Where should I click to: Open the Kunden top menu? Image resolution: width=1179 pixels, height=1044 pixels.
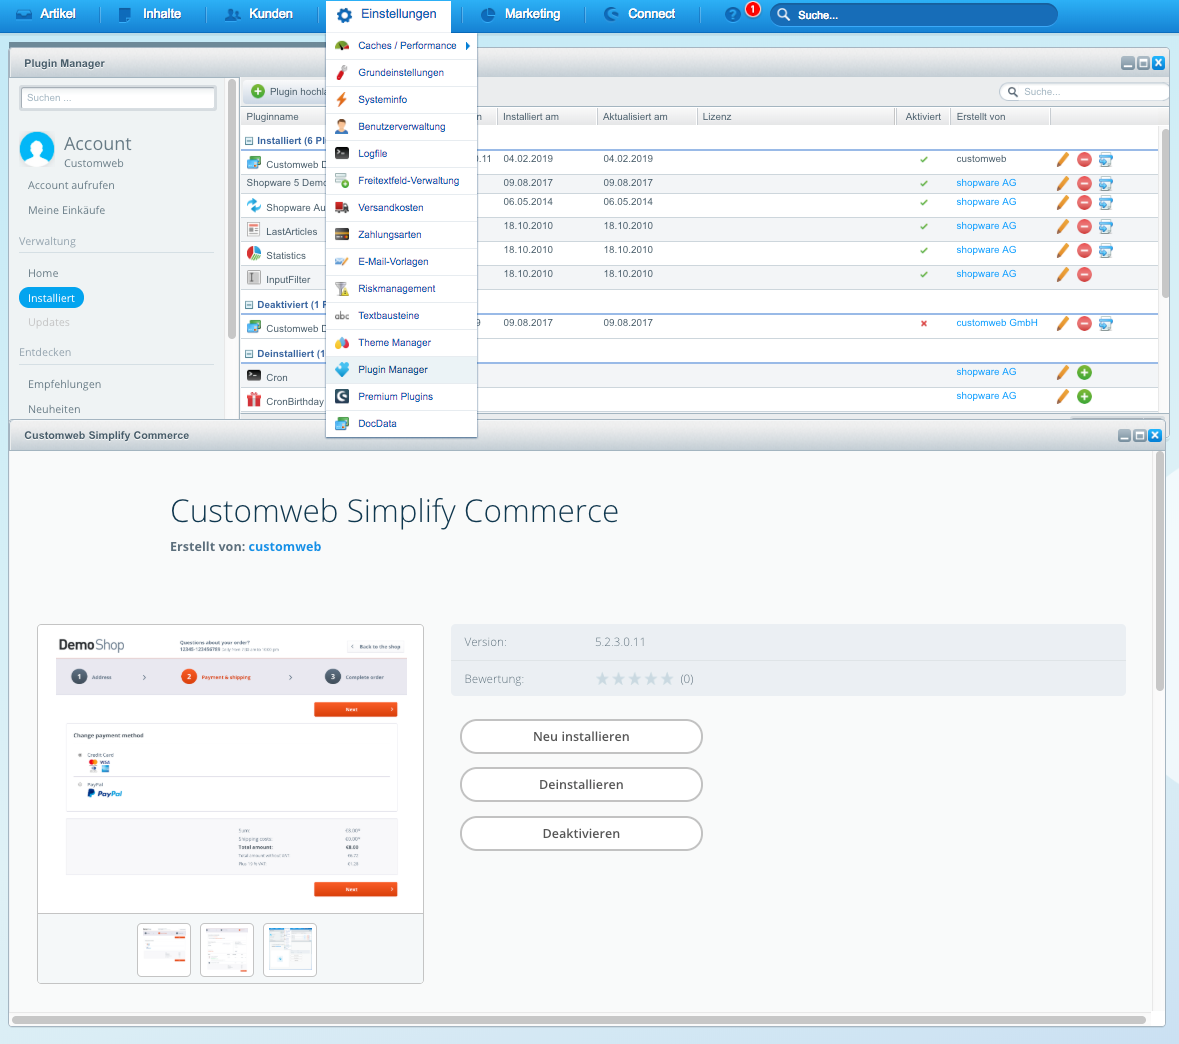[259, 14]
